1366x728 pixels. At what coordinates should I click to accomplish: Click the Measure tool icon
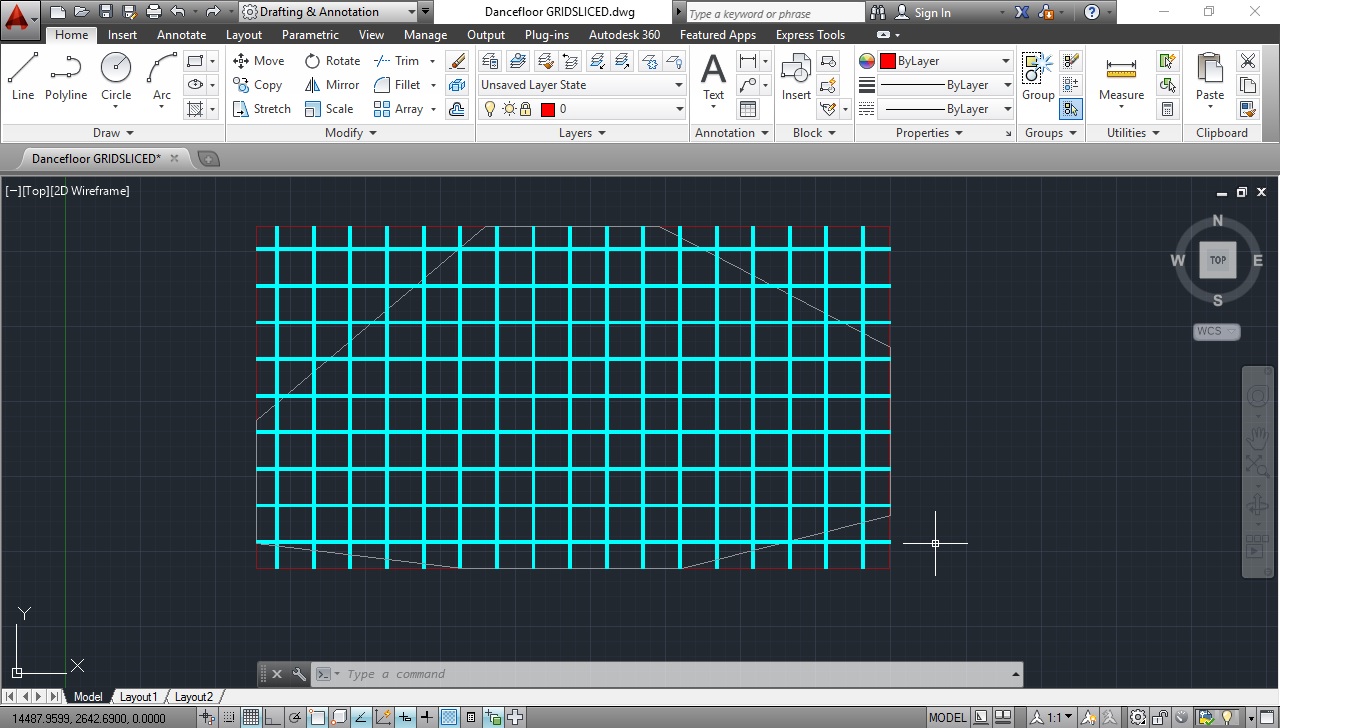(1121, 76)
